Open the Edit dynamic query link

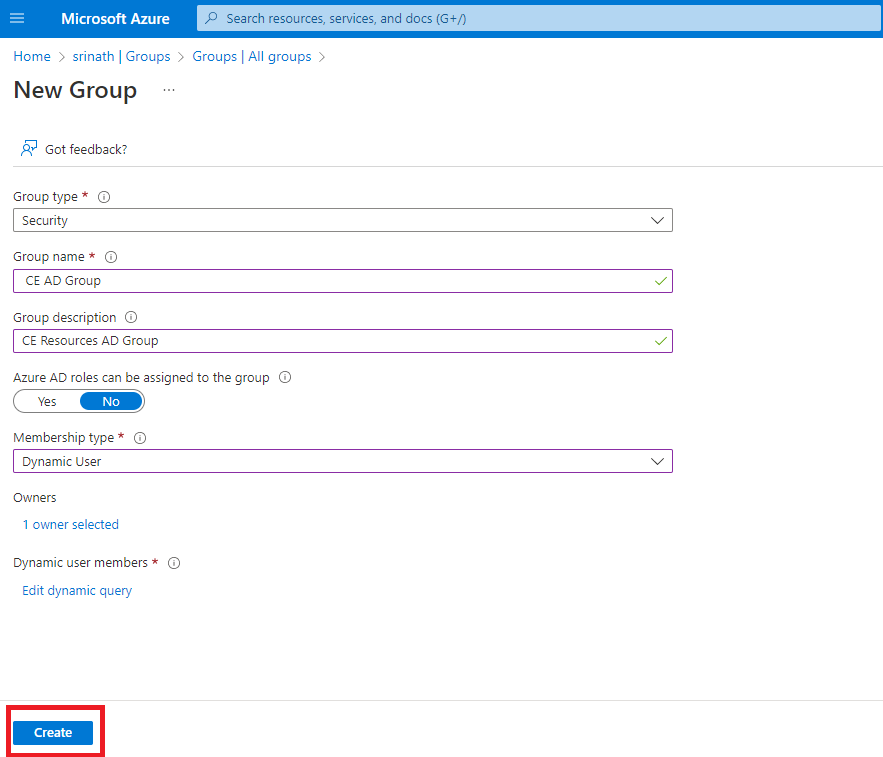click(x=77, y=590)
